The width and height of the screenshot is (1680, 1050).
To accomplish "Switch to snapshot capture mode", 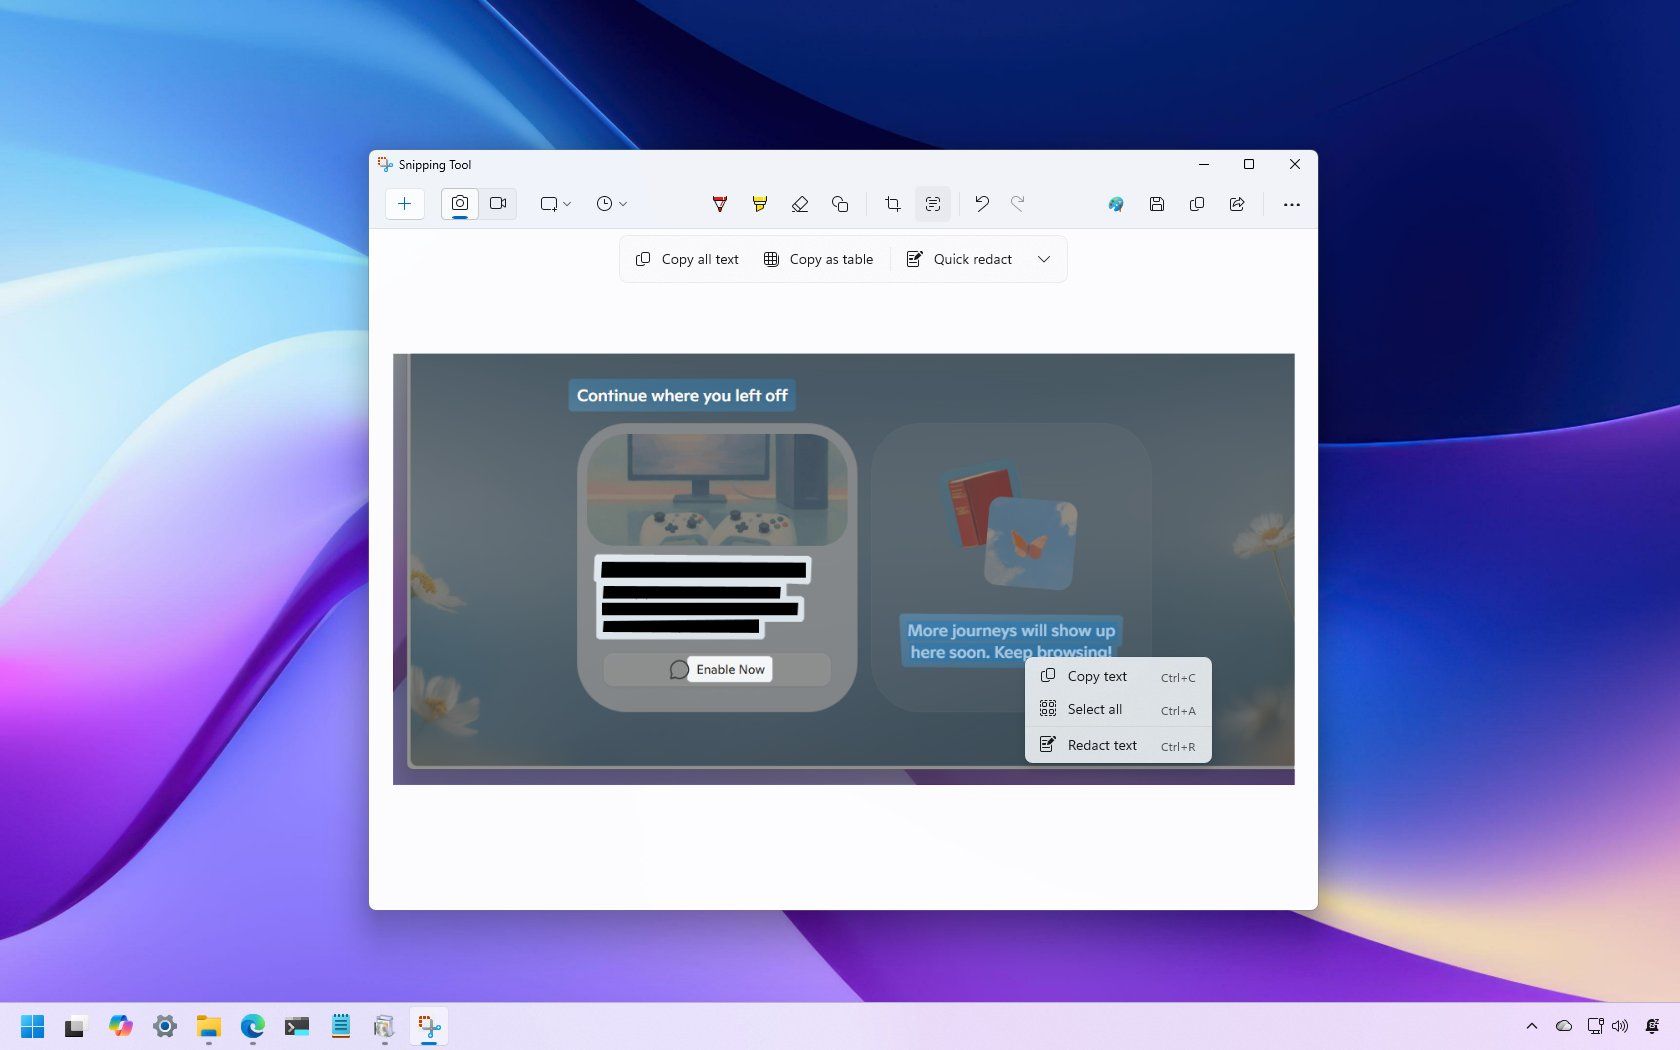I will 459,203.
